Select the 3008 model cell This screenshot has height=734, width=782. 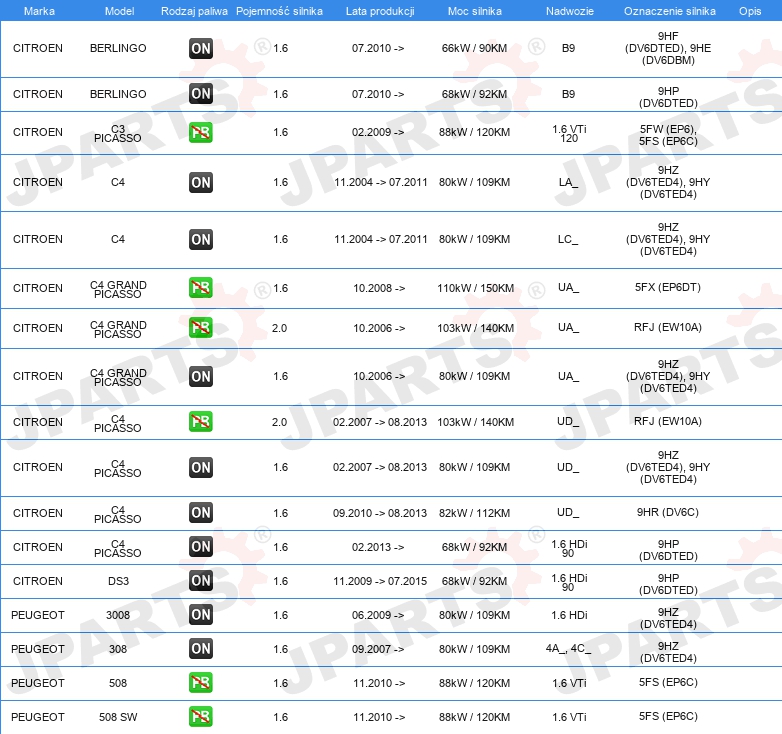118,615
